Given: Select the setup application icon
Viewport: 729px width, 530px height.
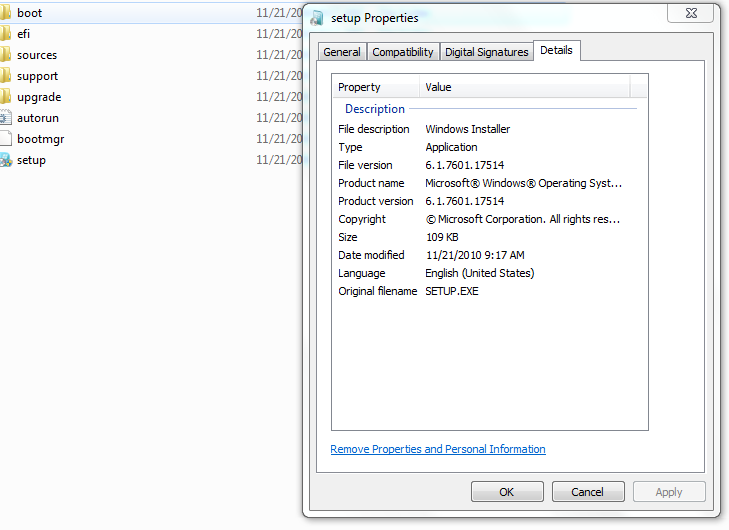Looking at the screenshot, I should click(6, 160).
